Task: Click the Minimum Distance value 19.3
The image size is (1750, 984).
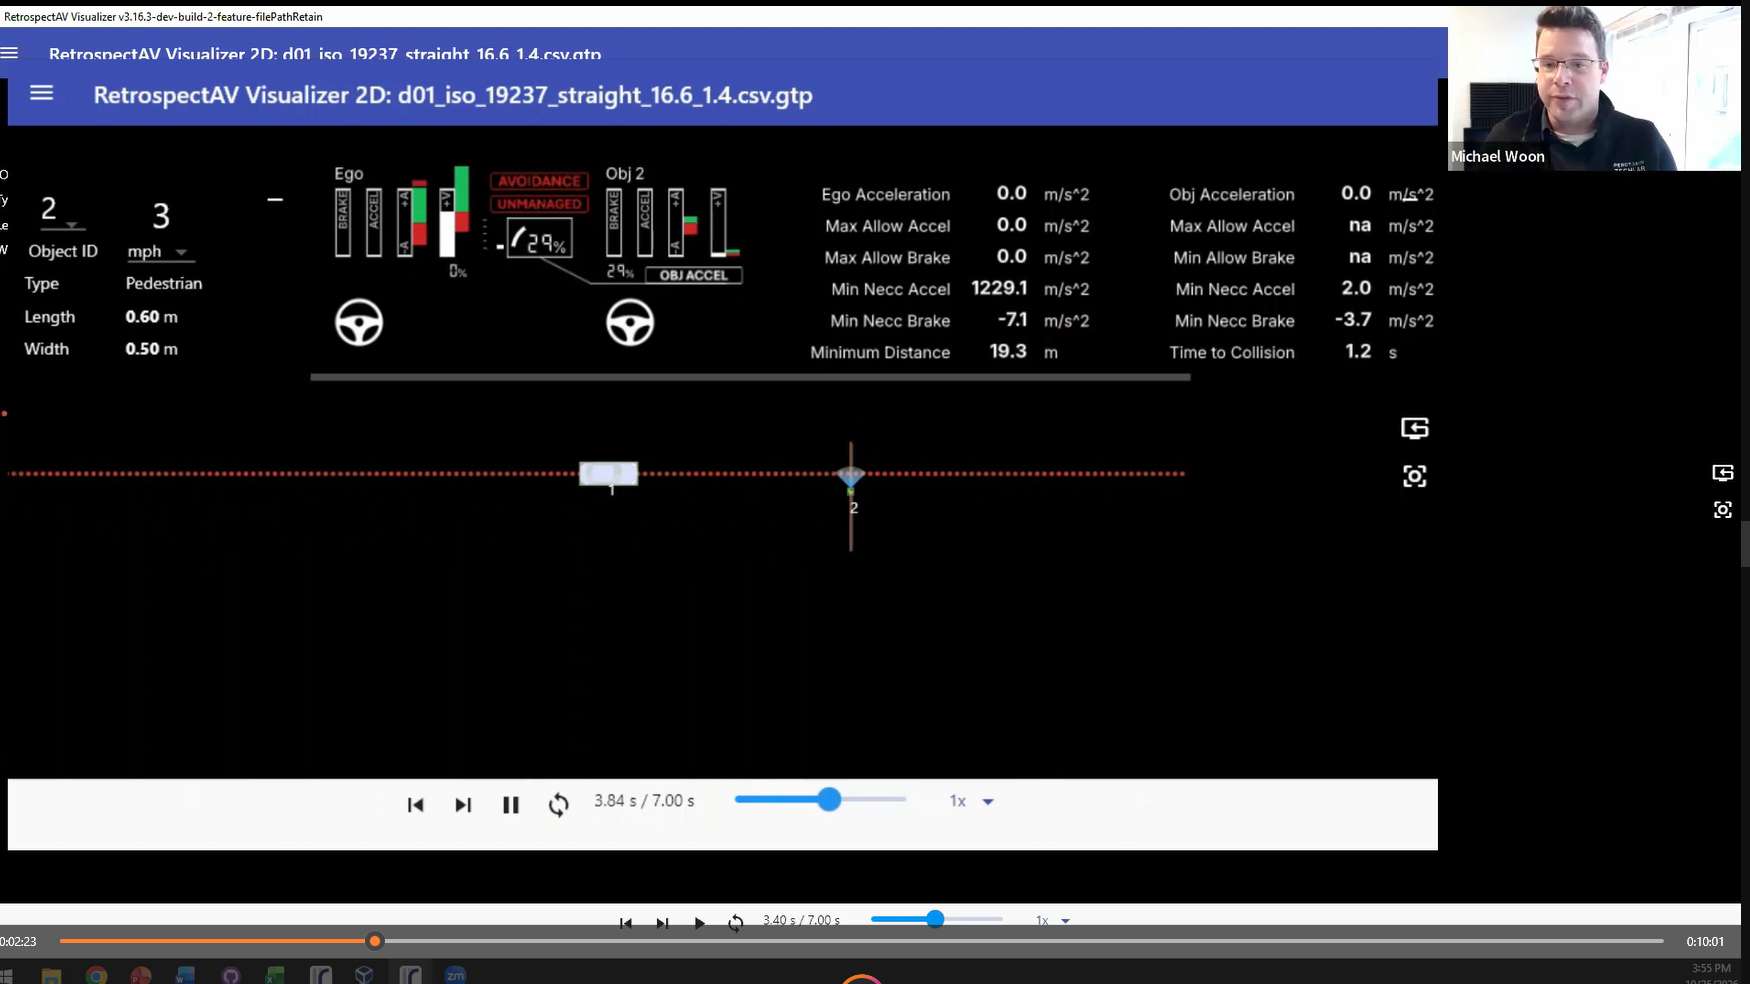Action: pos(1008,351)
